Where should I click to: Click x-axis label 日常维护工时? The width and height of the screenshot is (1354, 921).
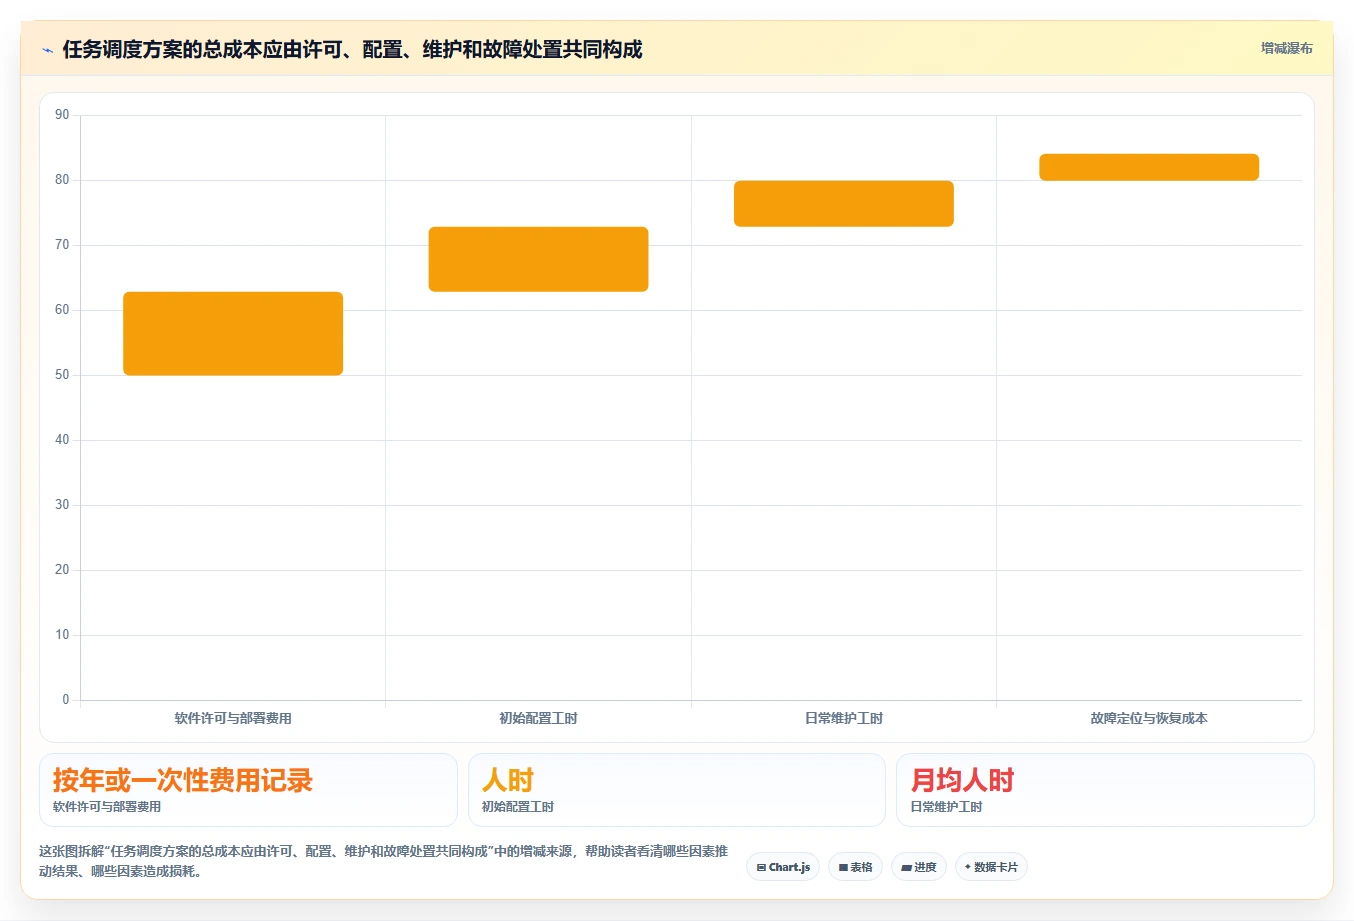pyautogui.click(x=843, y=718)
